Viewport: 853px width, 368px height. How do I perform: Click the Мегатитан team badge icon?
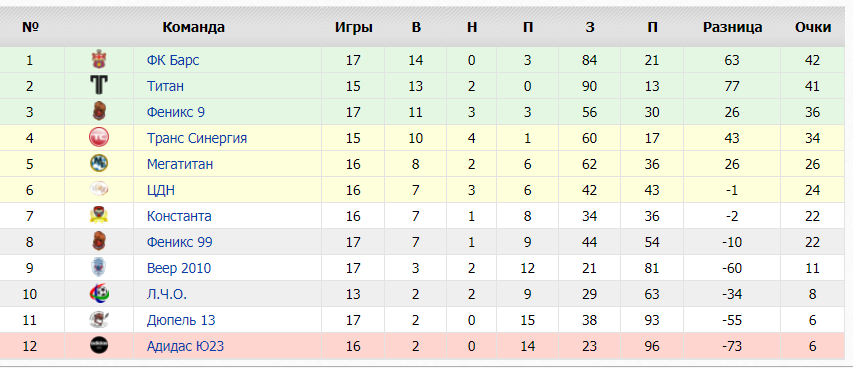tap(98, 163)
